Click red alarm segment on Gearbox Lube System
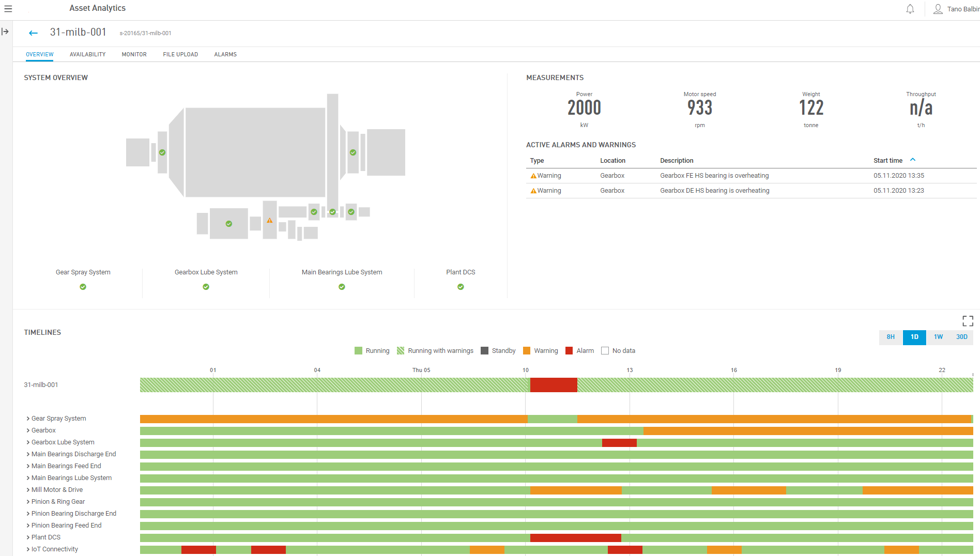Viewport: 980px width, 556px height. click(x=619, y=443)
